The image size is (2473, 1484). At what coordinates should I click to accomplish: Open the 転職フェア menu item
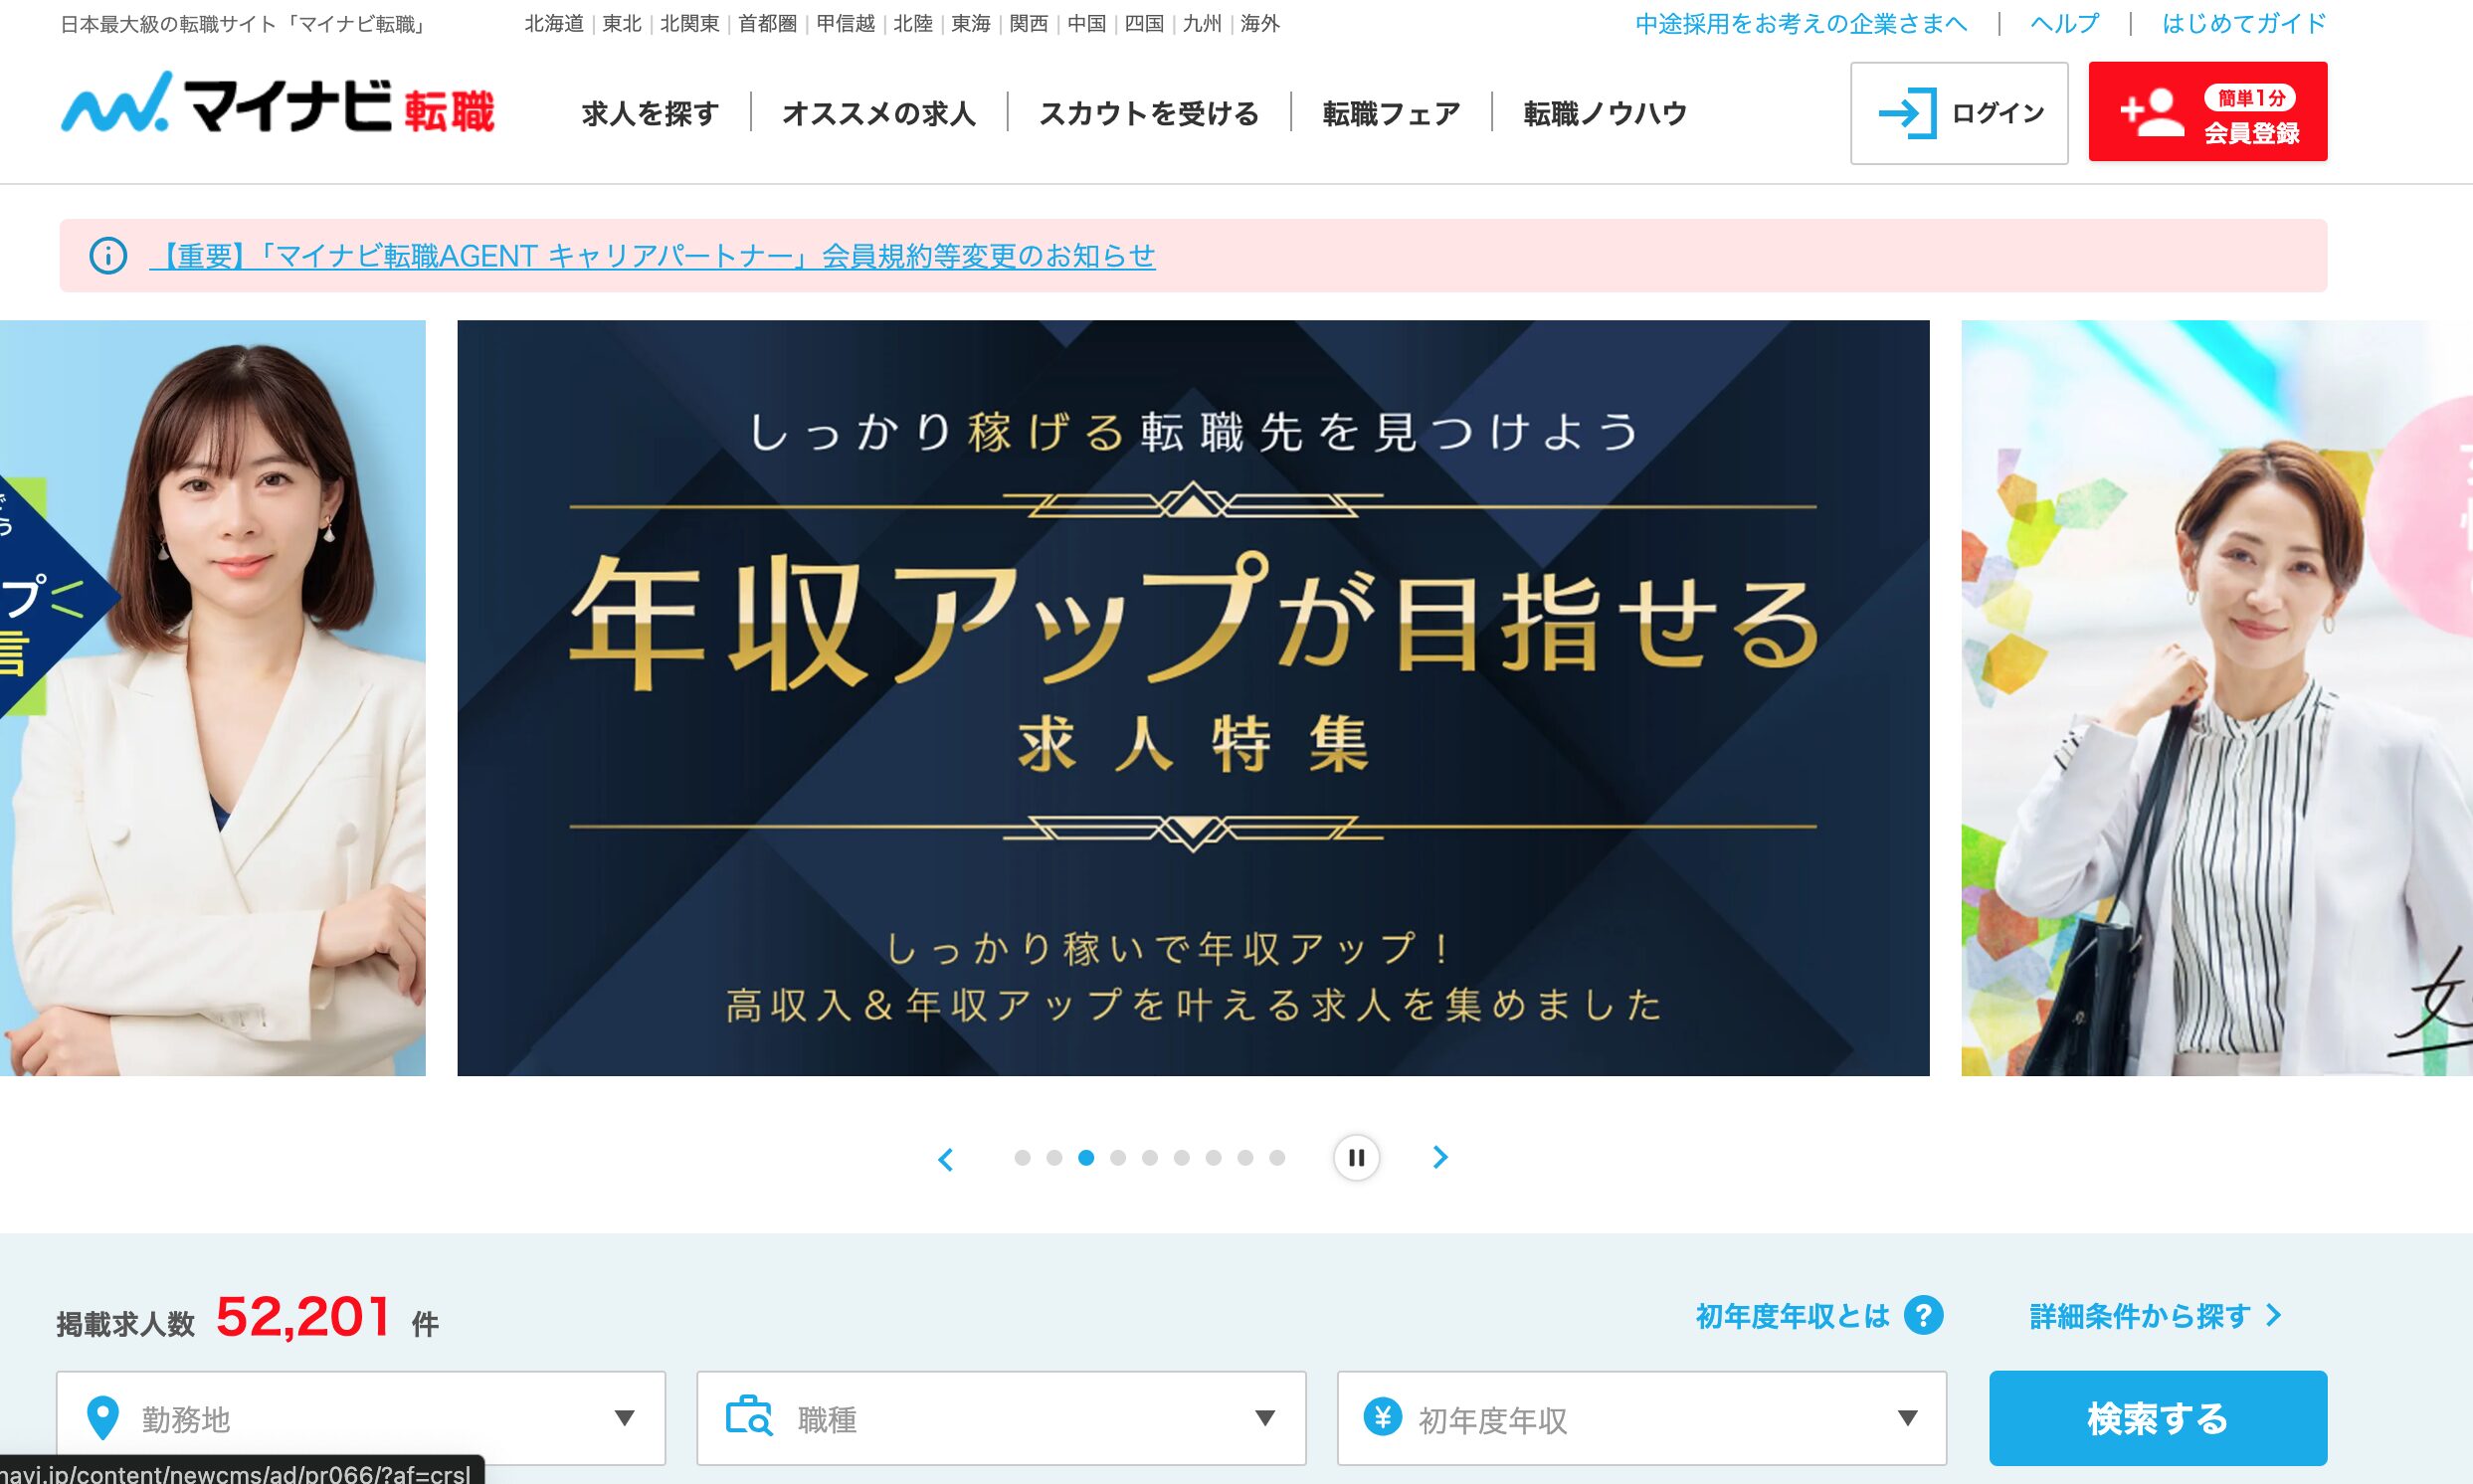coord(1391,114)
